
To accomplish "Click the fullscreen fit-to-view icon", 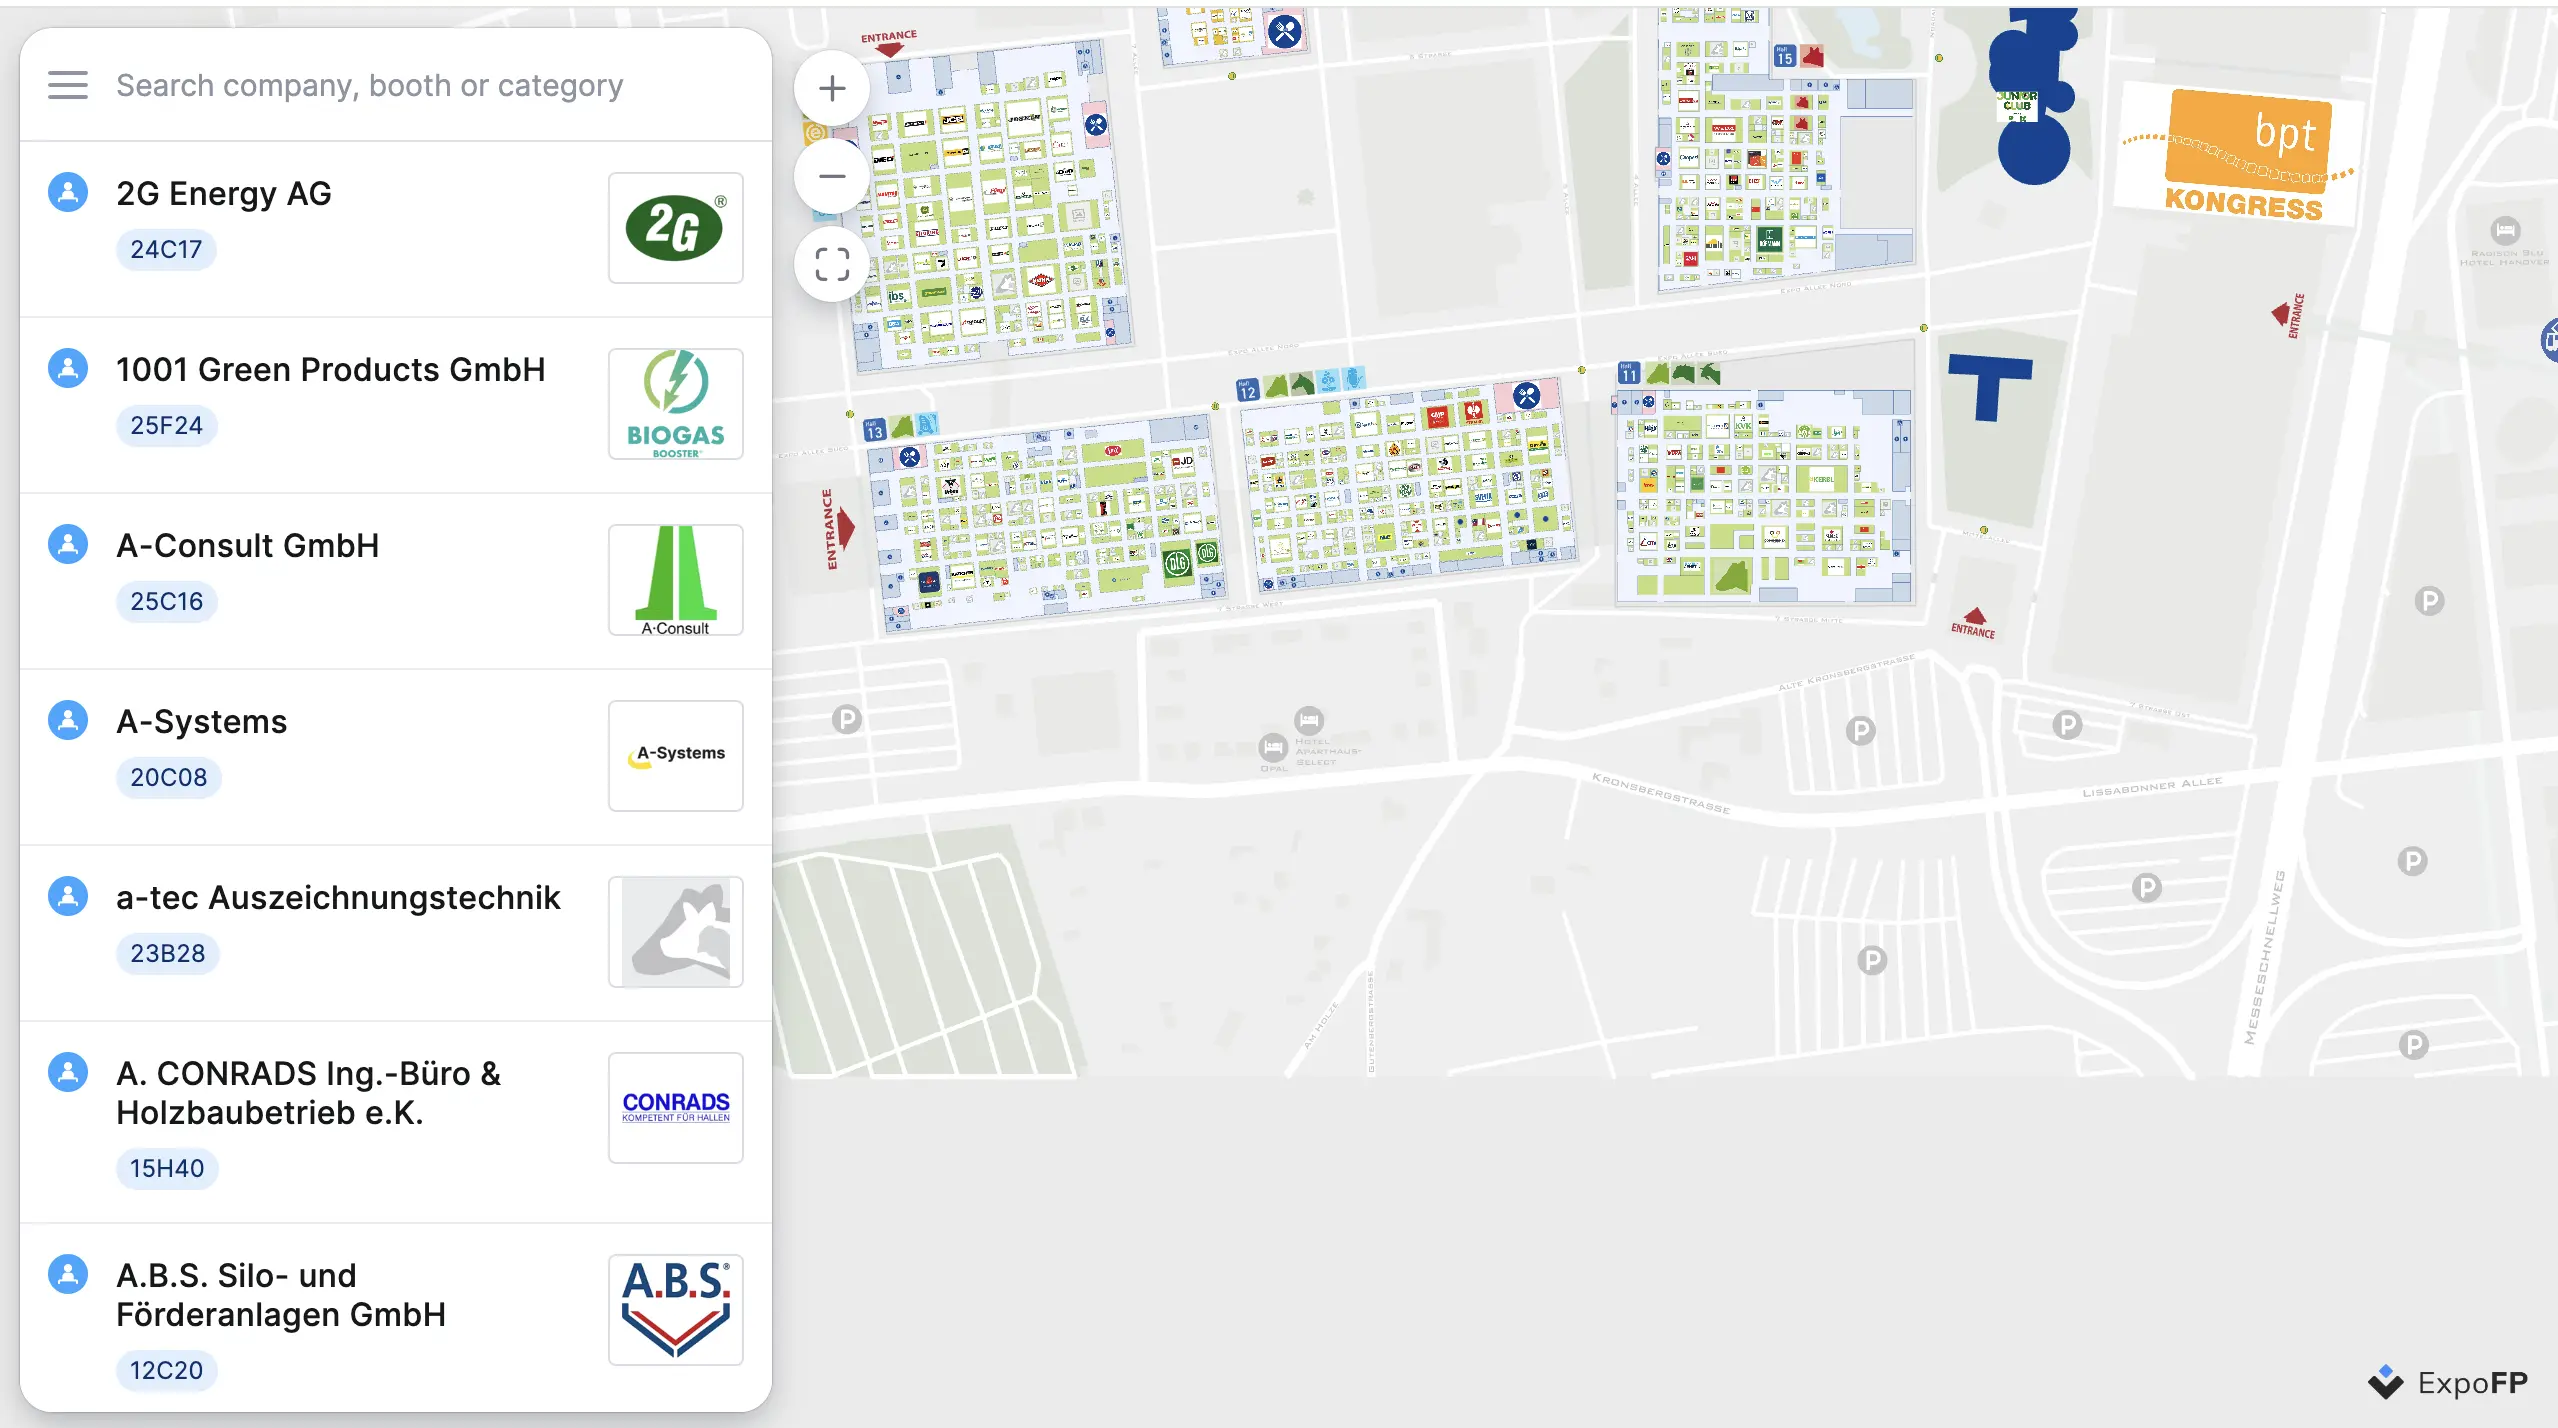I will click(x=831, y=265).
